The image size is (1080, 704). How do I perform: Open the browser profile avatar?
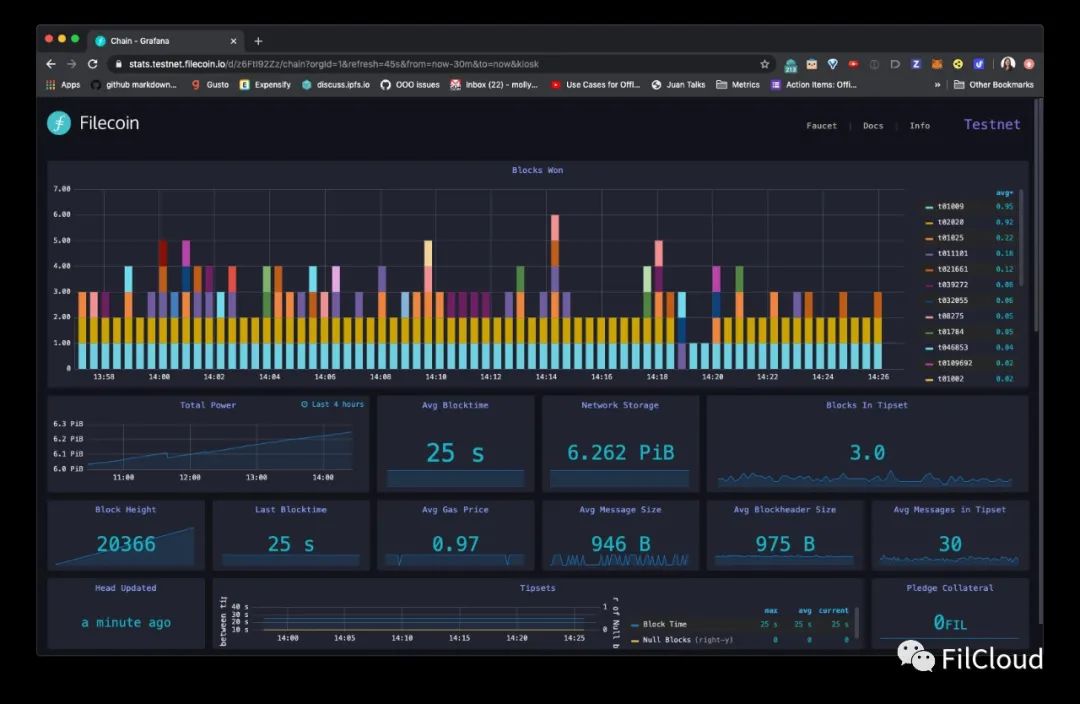pyautogui.click(x=1008, y=64)
